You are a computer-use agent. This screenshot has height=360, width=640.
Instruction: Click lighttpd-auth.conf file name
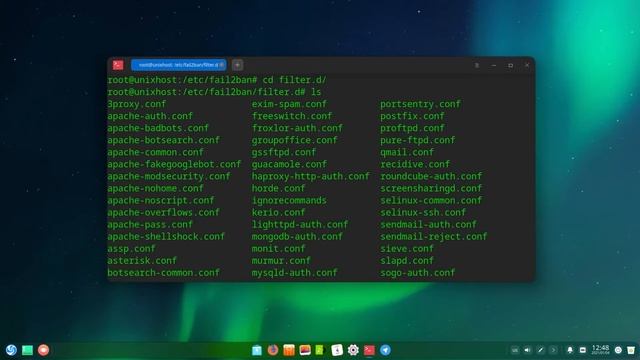click(x=300, y=224)
